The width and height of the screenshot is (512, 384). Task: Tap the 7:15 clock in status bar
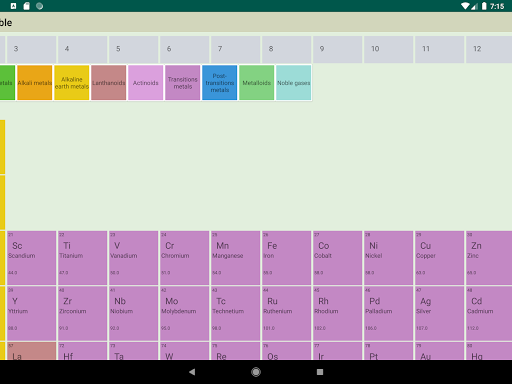[497, 6]
